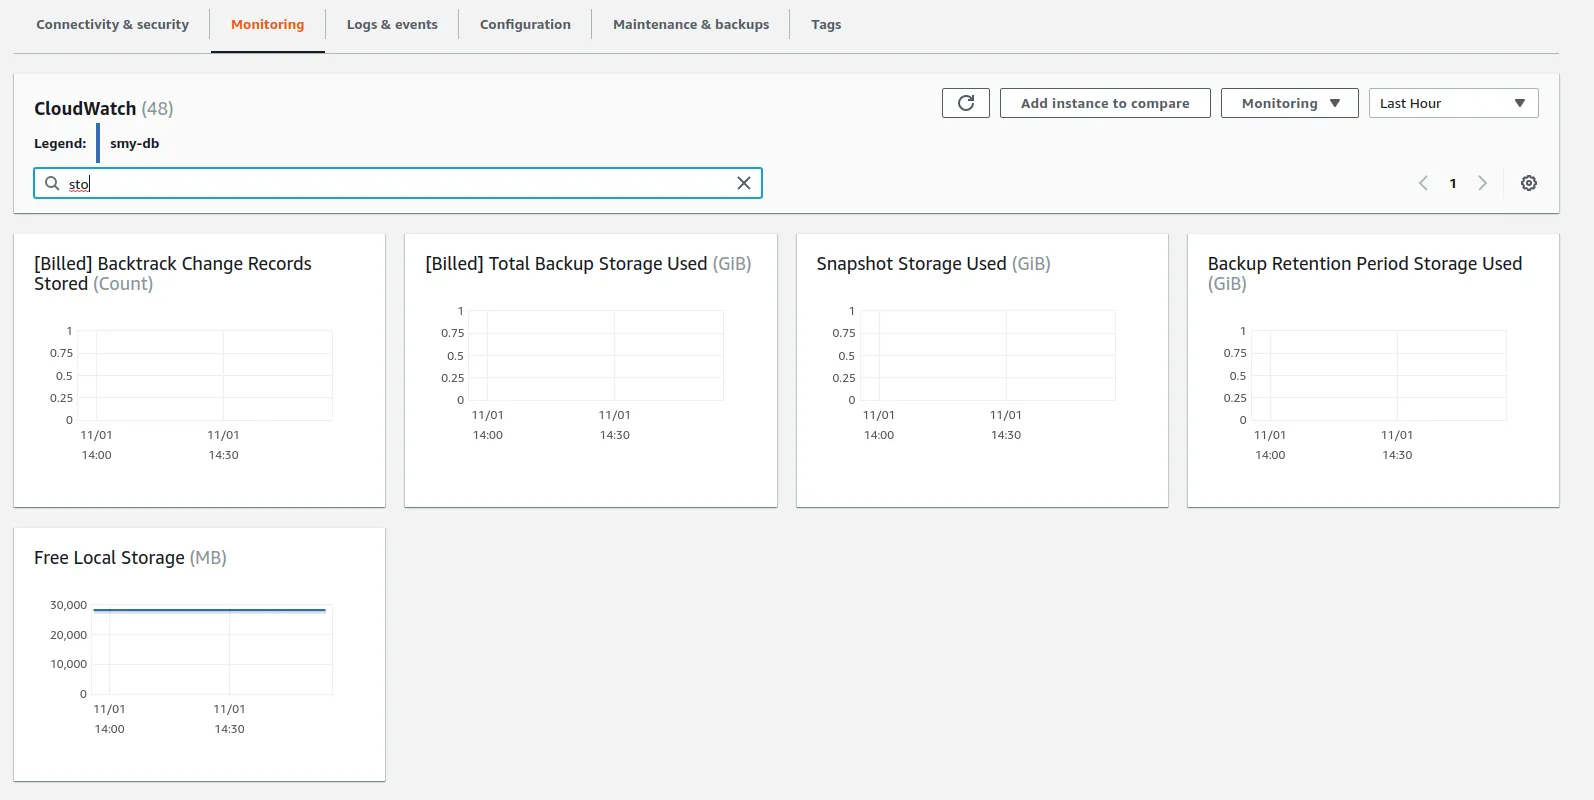Click the search magnifier icon

[52, 183]
